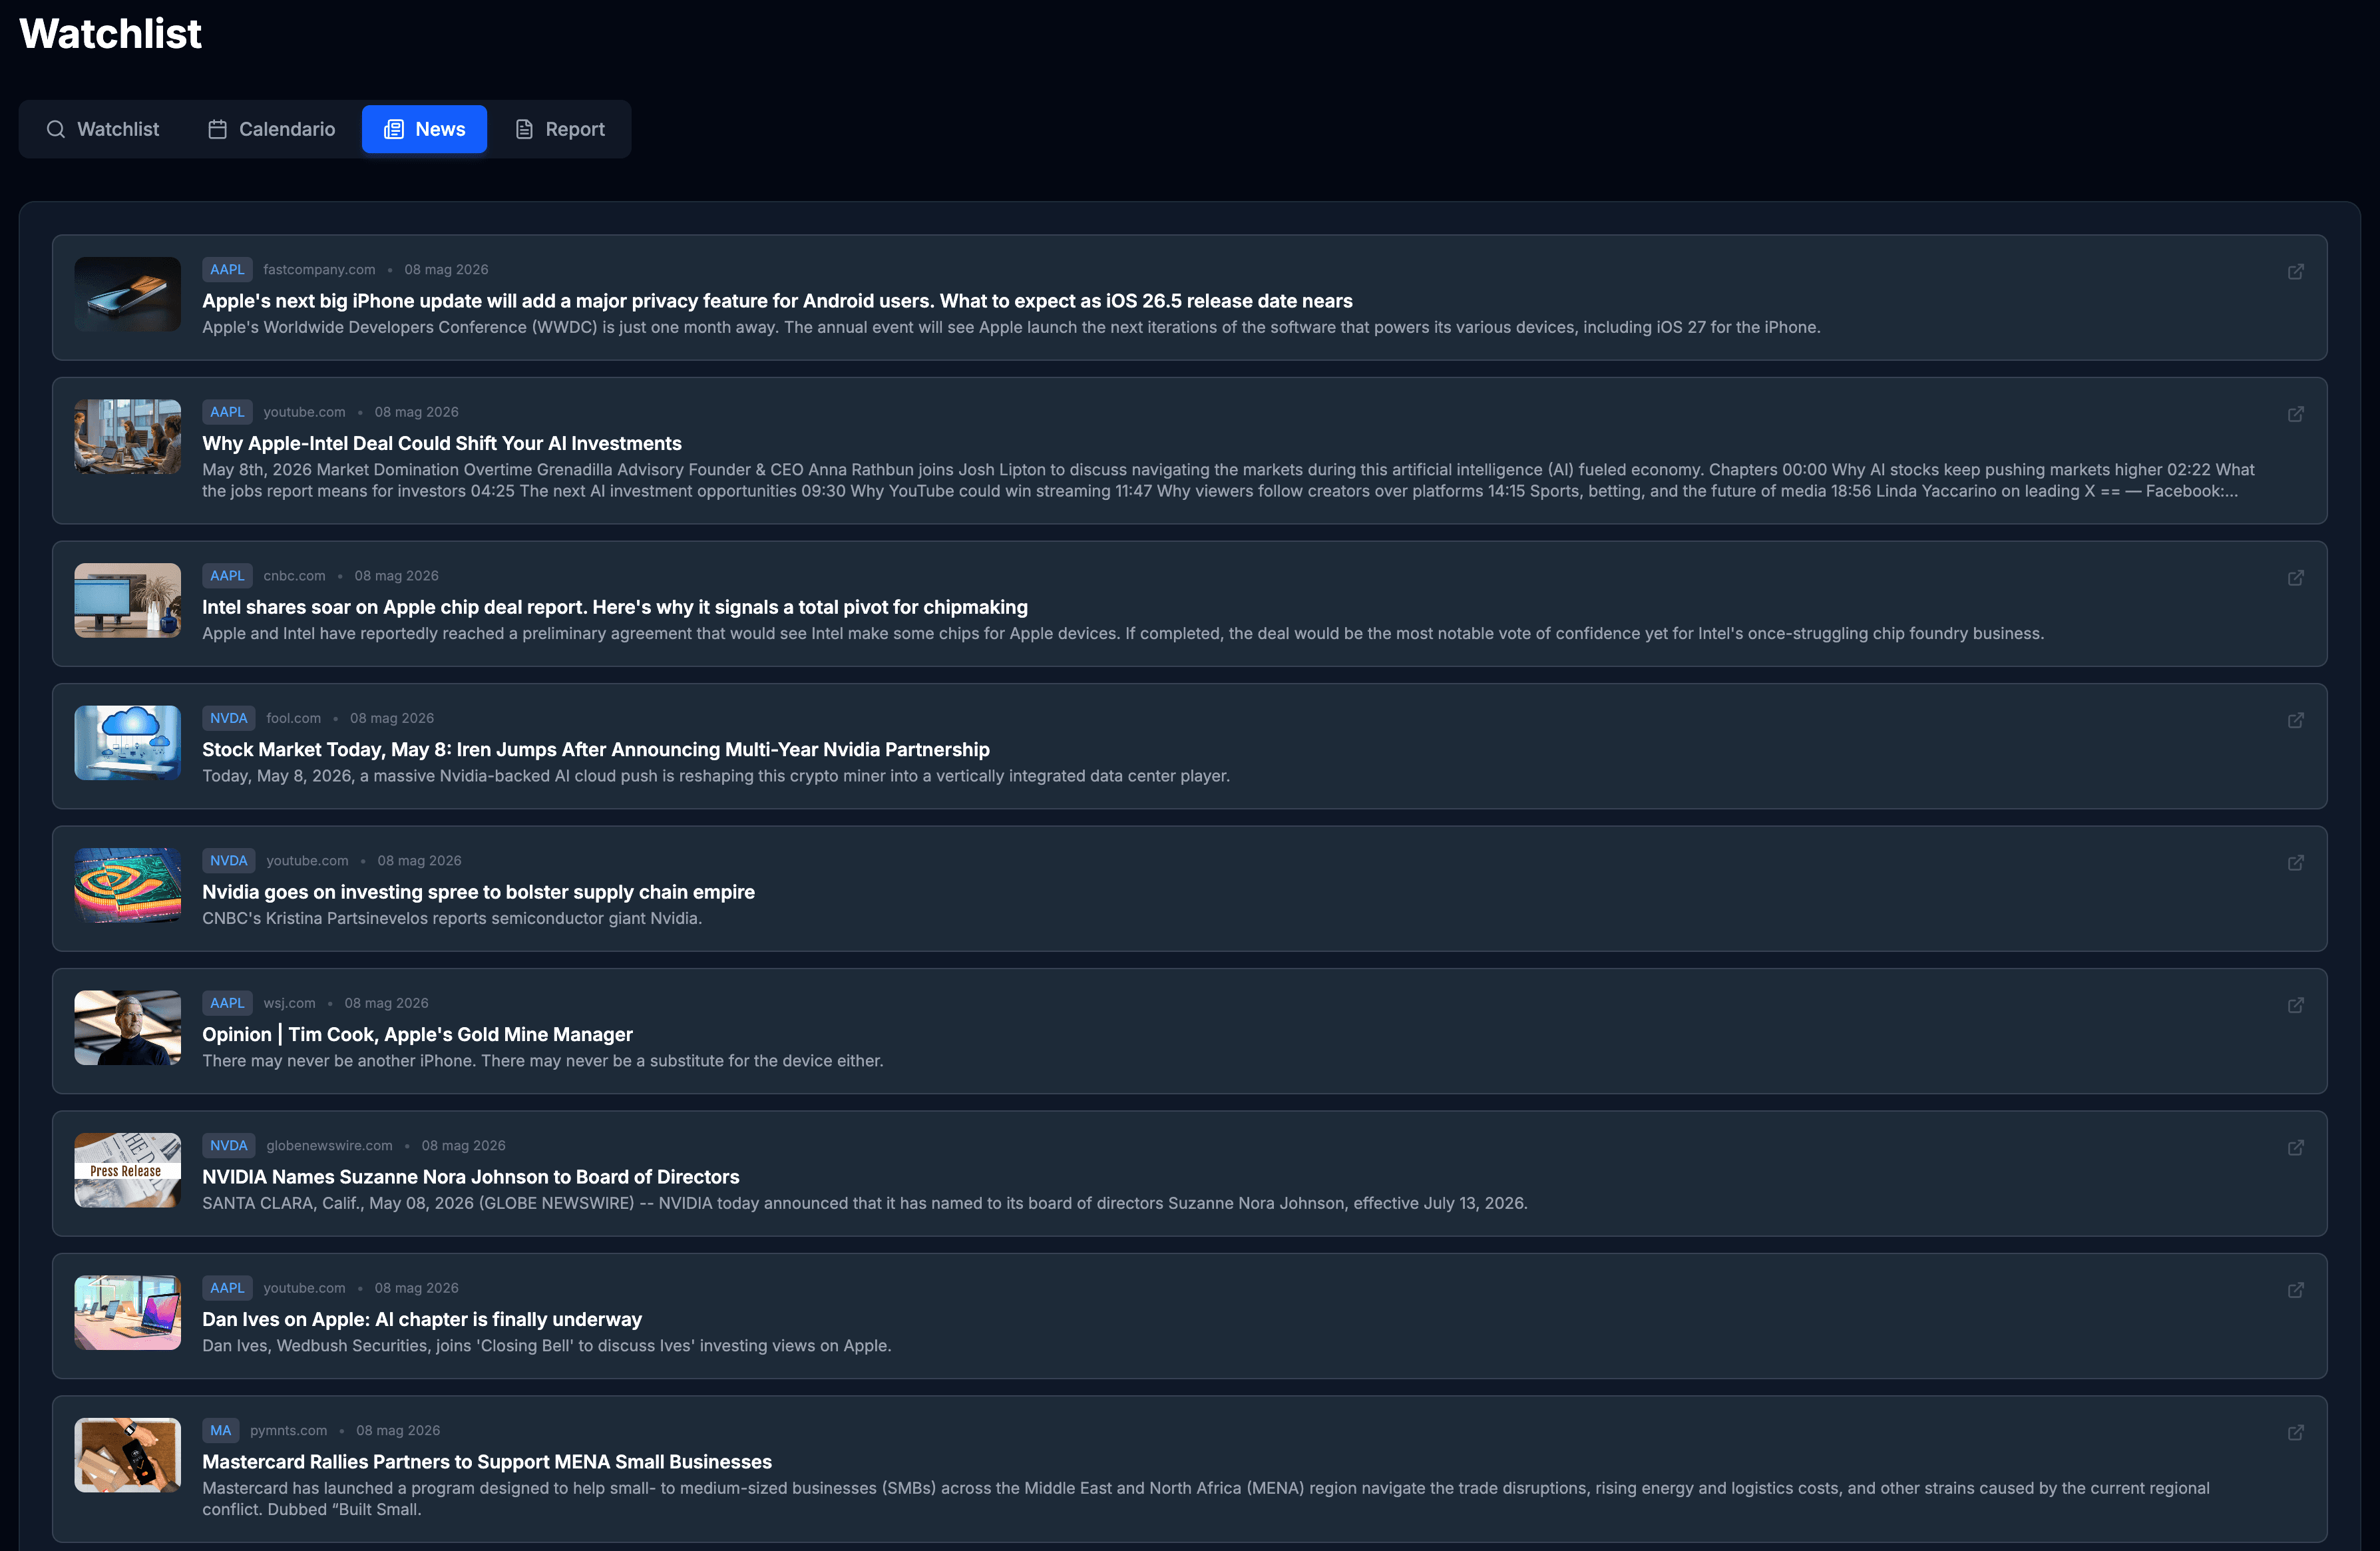This screenshot has width=2380, height=1551.
Task: Open external link for Intel shares soar article
Action: click(2295, 577)
